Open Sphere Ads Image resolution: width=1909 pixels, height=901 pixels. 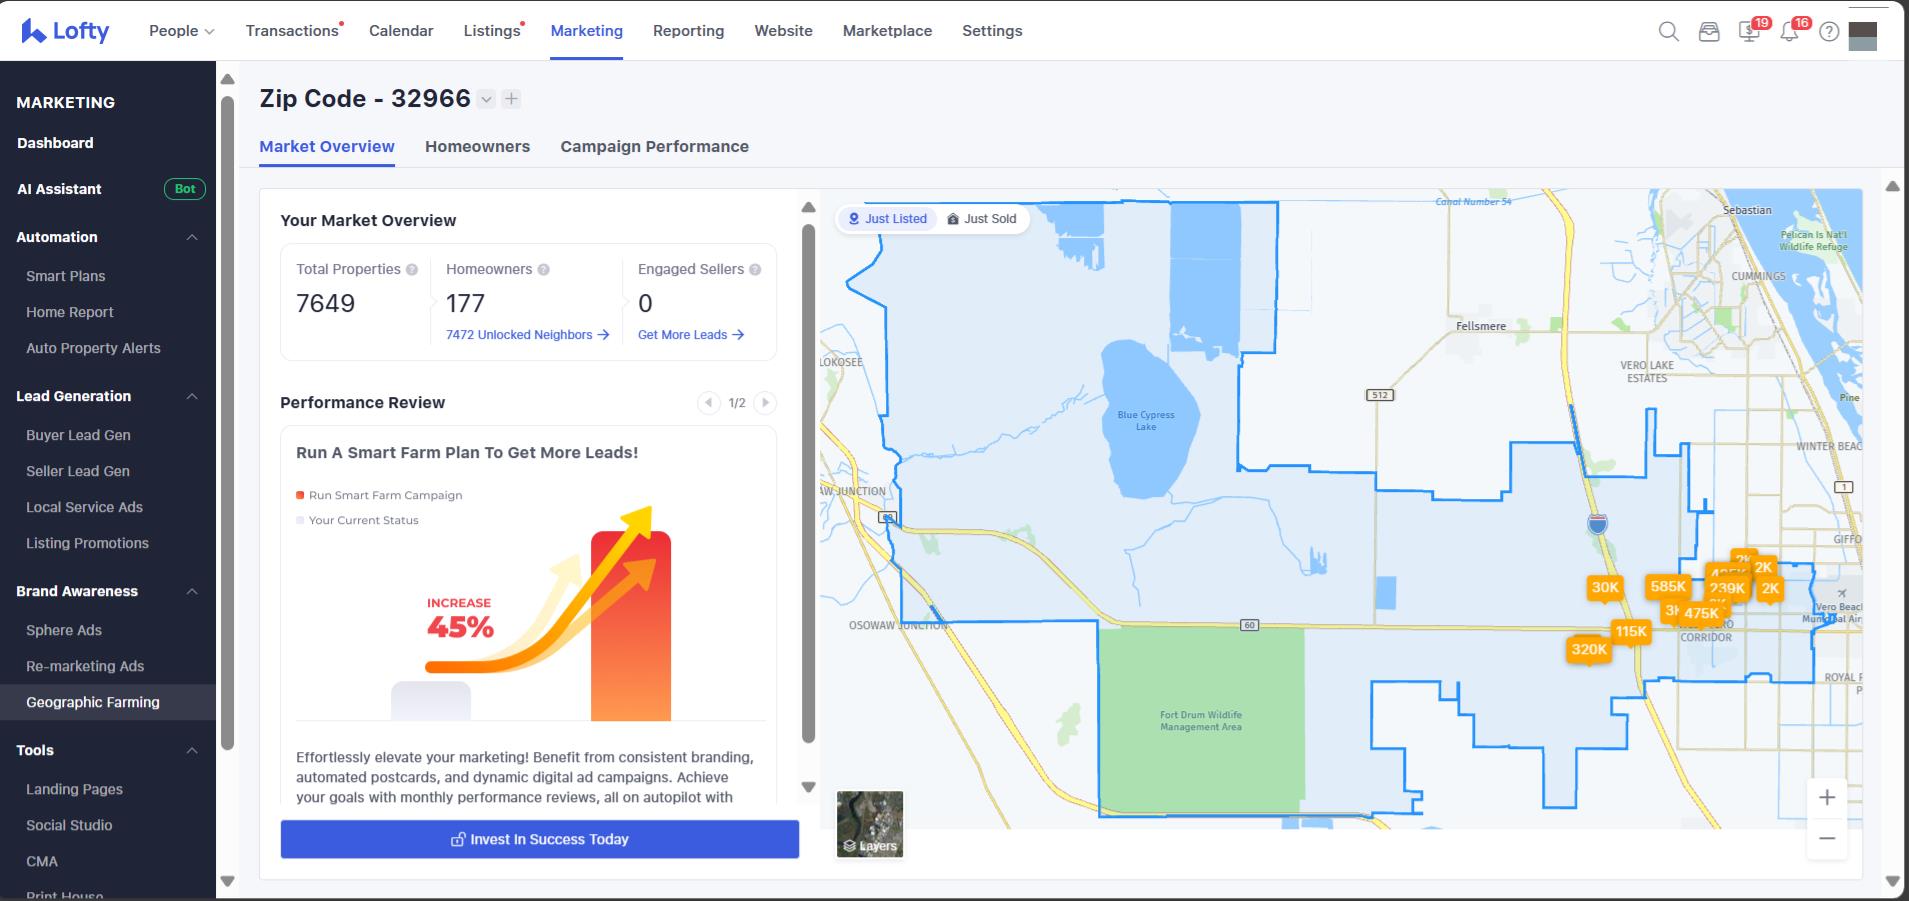64,630
